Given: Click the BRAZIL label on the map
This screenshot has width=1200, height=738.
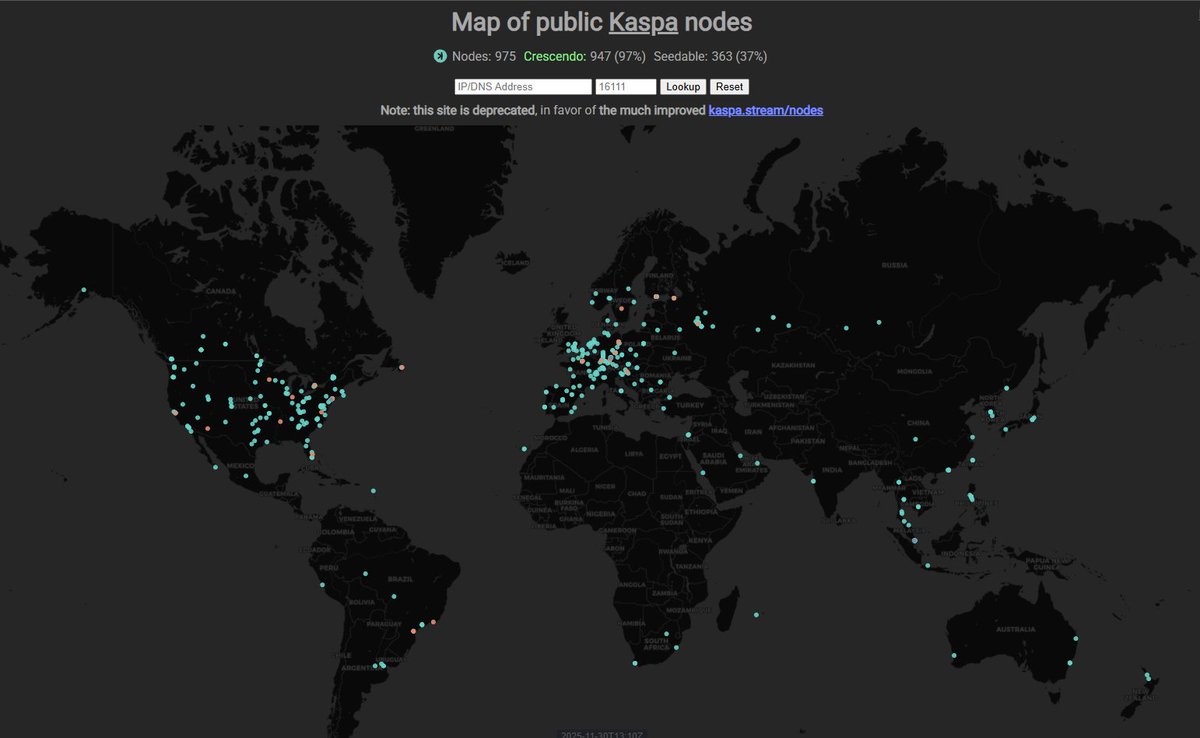Looking at the screenshot, I should tap(400, 580).
